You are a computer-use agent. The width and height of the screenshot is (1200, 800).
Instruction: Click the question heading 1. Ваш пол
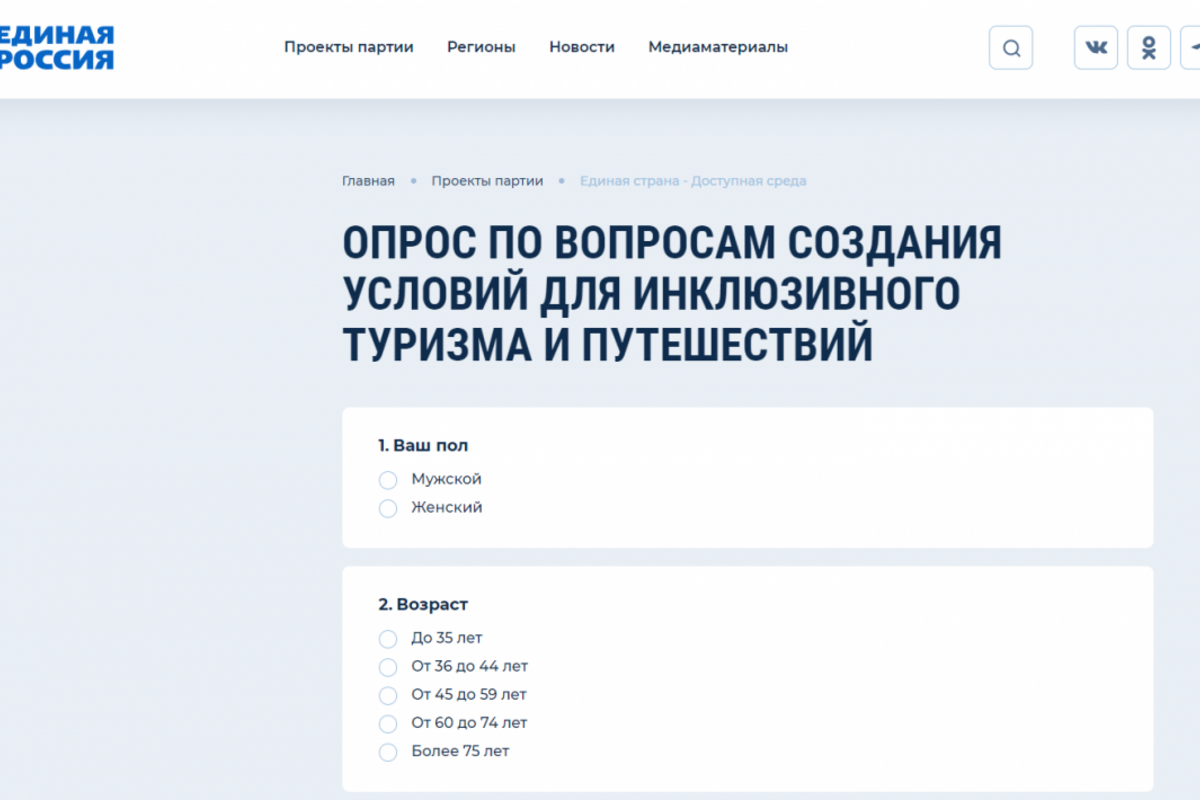click(423, 445)
